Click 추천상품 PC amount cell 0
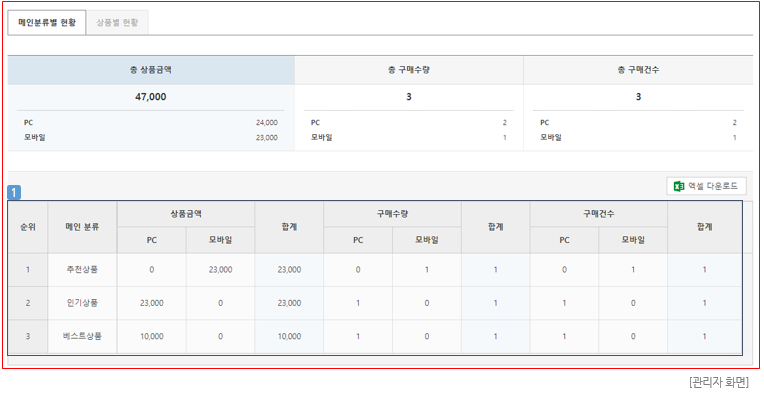The width and height of the screenshot is (764, 395). 152,269
